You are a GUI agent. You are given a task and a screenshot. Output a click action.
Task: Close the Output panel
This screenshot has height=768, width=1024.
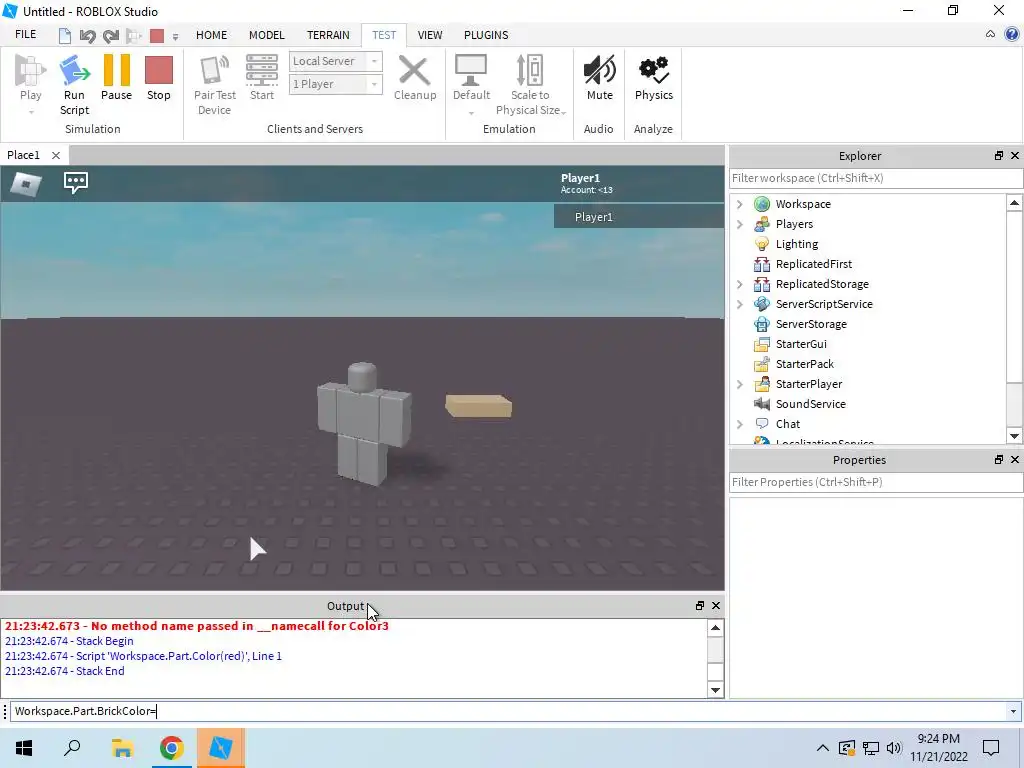pos(716,606)
